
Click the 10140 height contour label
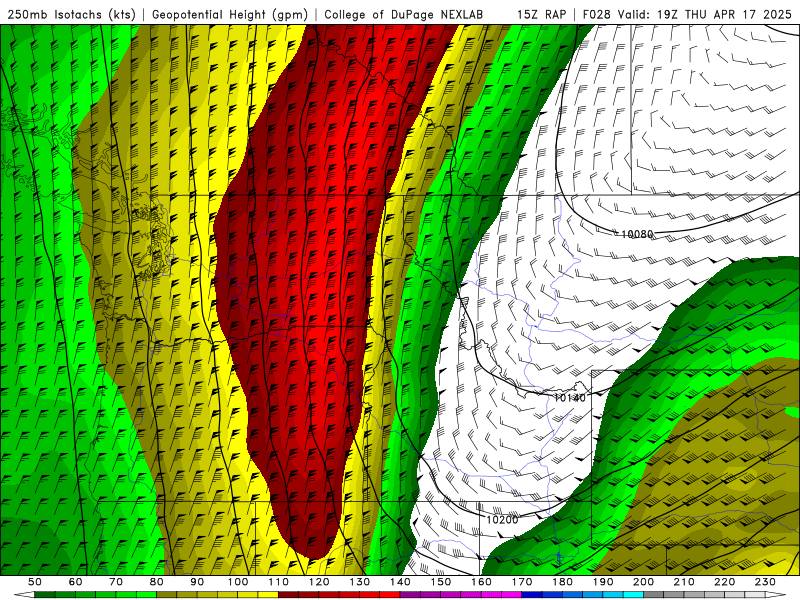click(569, 397)
